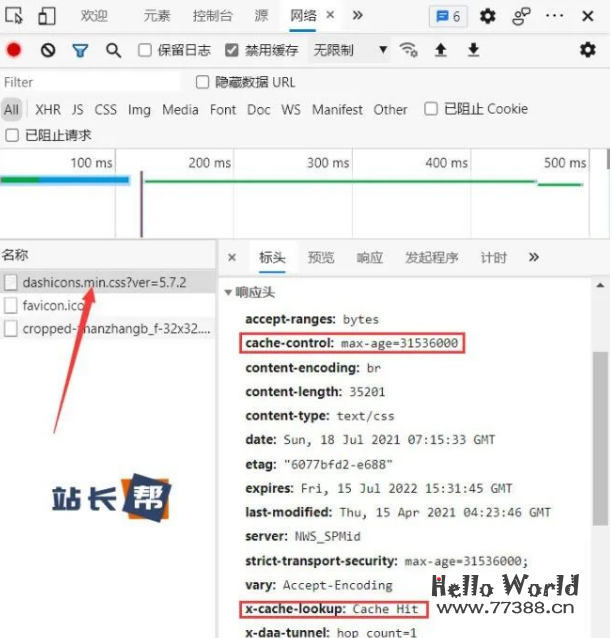Open the issues counter showing 6
This screenshot has width=612, height=638.
point(448,16)
